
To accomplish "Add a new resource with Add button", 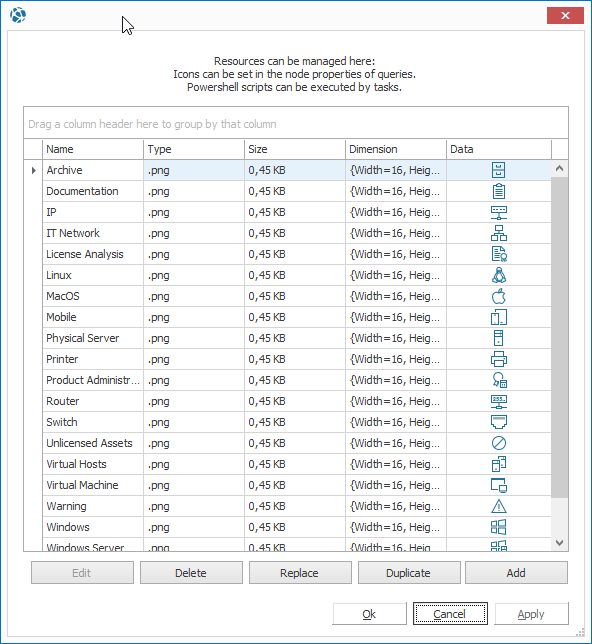I will tap(516, 573).
